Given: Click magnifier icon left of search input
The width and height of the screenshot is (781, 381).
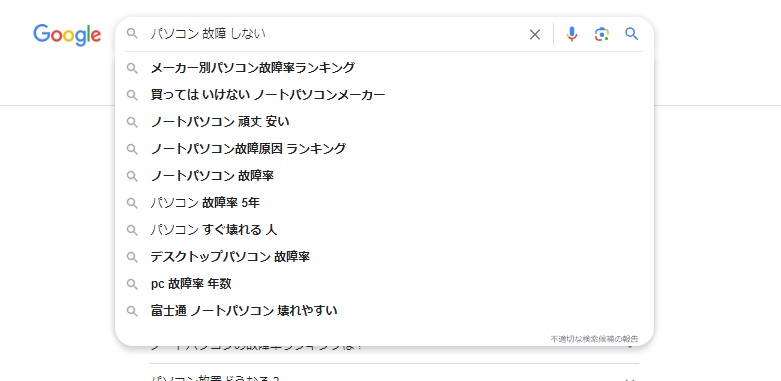Looking at the screenshot, I should click(132, 33).
